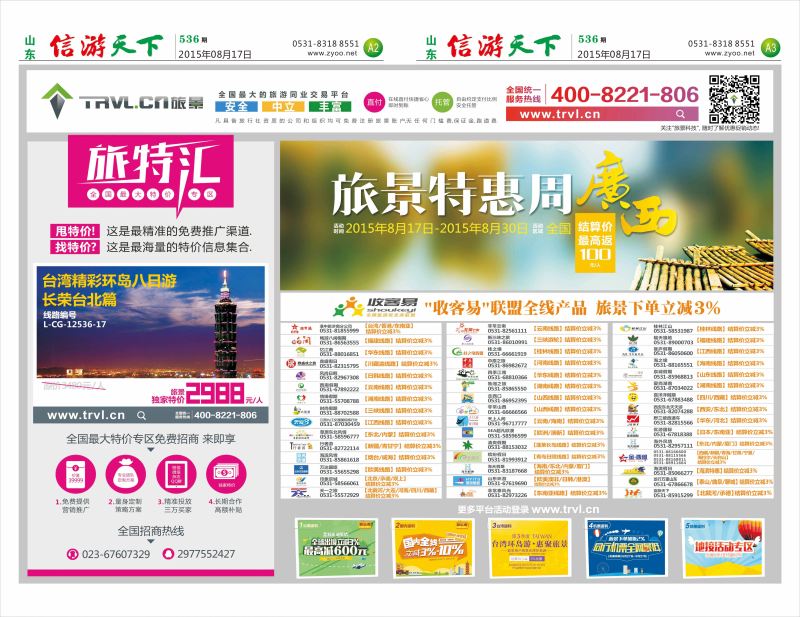Image resolution: width=800 pixels, height=617 pixels.
Task: Click the phone icon beside 023-67607329
Action: point(73,554)
